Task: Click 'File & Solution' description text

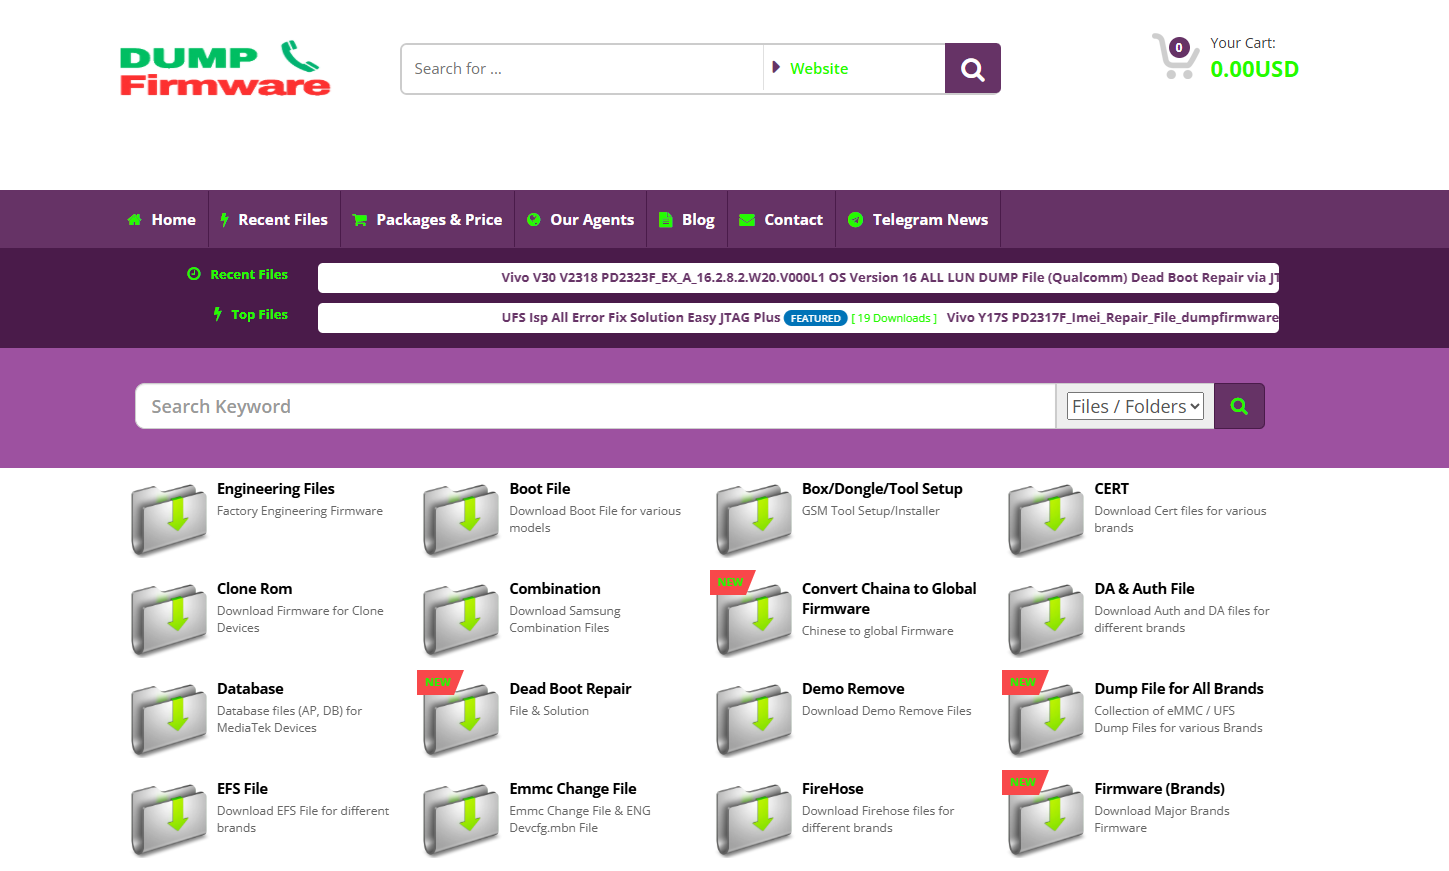Action: pyautogui.click(x=549, y=711)
